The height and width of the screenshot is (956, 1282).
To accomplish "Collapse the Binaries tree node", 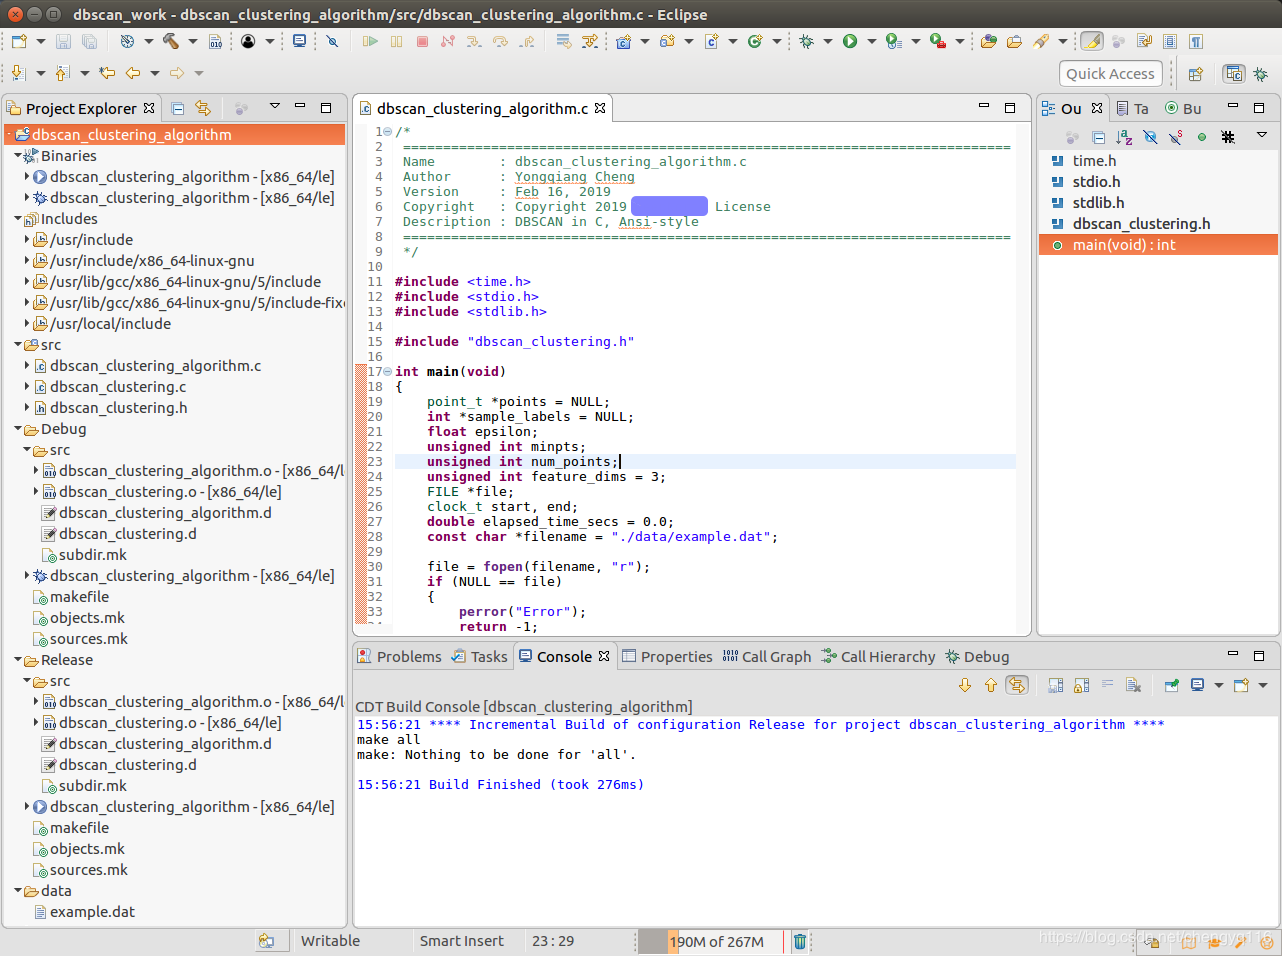I will point(18,156).
